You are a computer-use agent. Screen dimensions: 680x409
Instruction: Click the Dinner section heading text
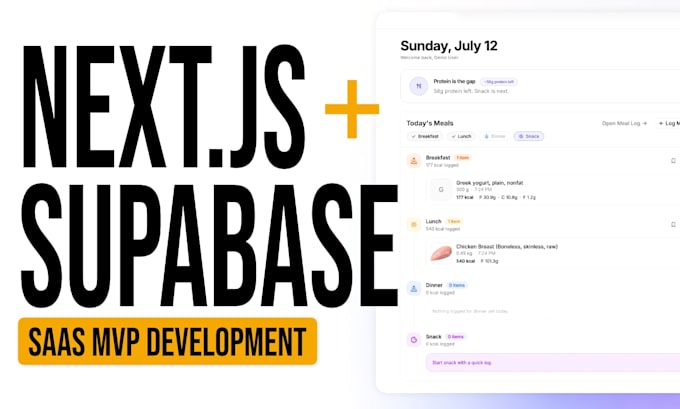434,285
